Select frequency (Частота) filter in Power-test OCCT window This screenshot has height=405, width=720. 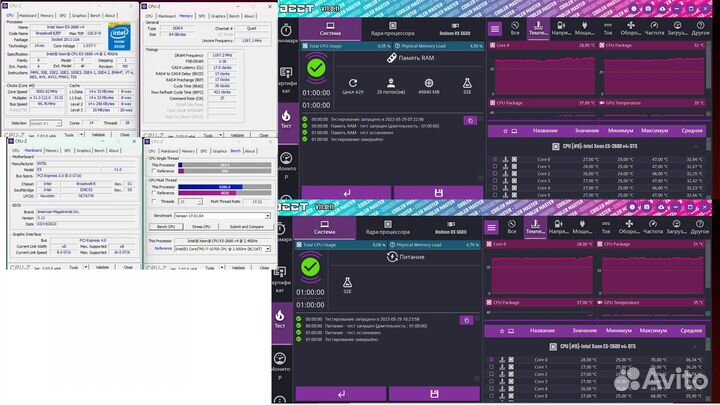652,227
